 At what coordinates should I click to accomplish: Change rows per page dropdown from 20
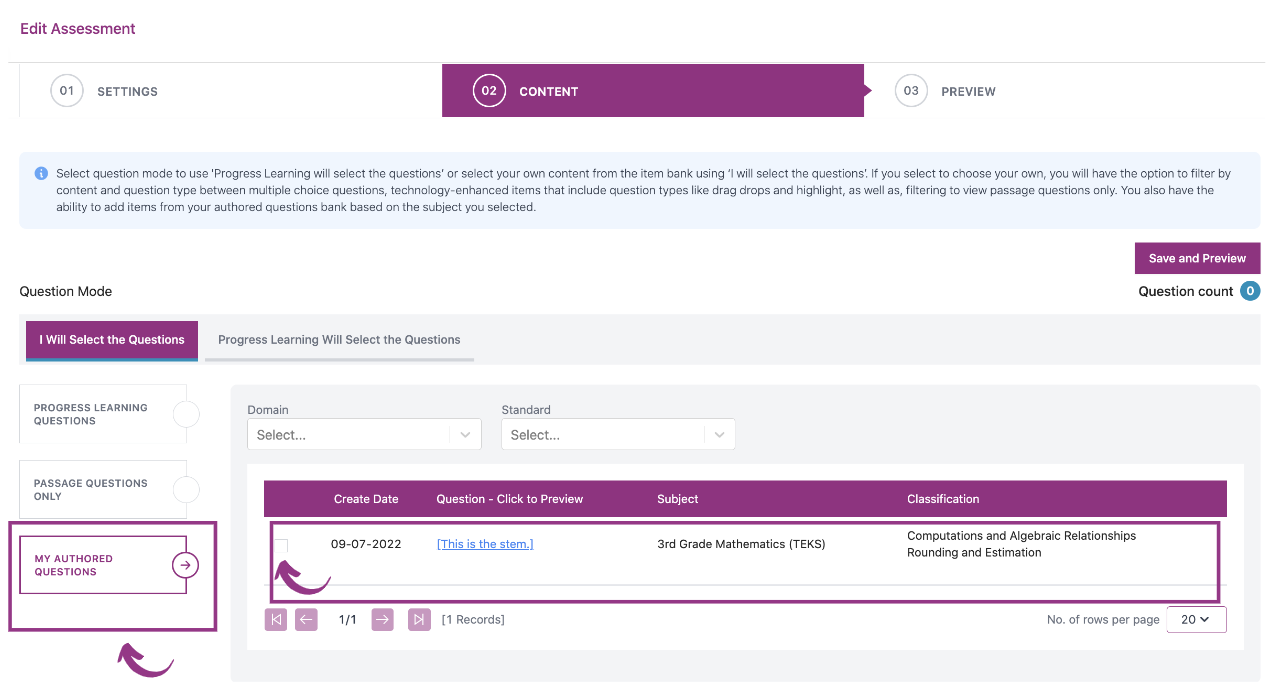(x=1196, y=619)
